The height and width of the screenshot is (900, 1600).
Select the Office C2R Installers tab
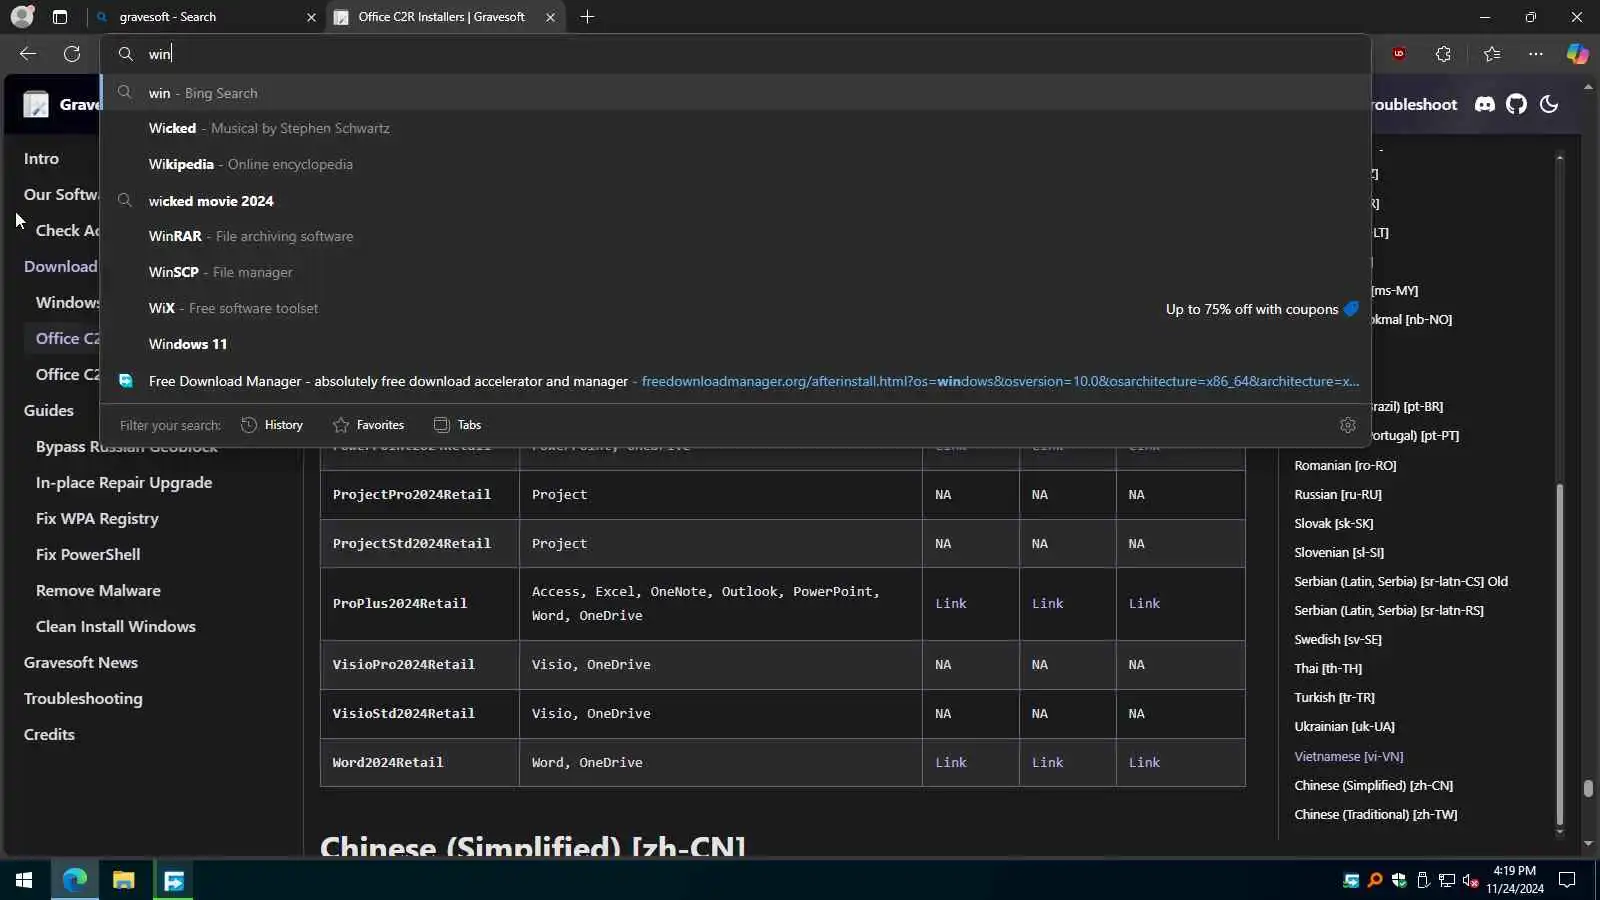click(x=446, y=17)
